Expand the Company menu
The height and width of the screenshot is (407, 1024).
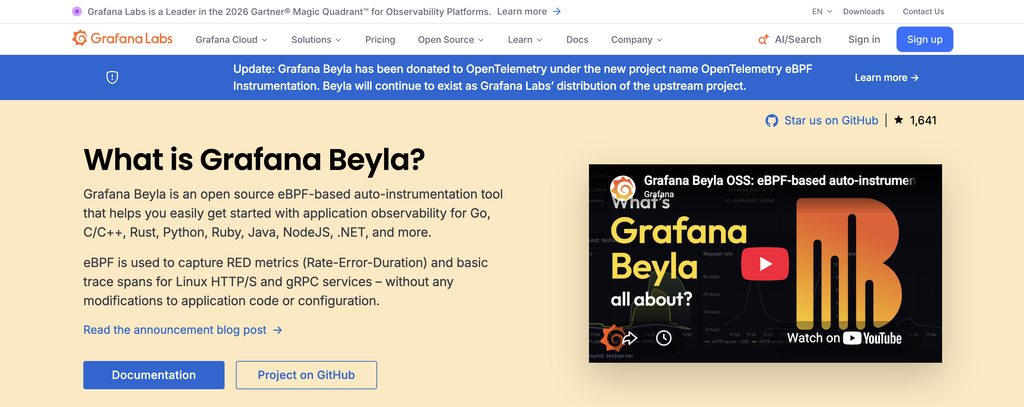tap(637, 39)
